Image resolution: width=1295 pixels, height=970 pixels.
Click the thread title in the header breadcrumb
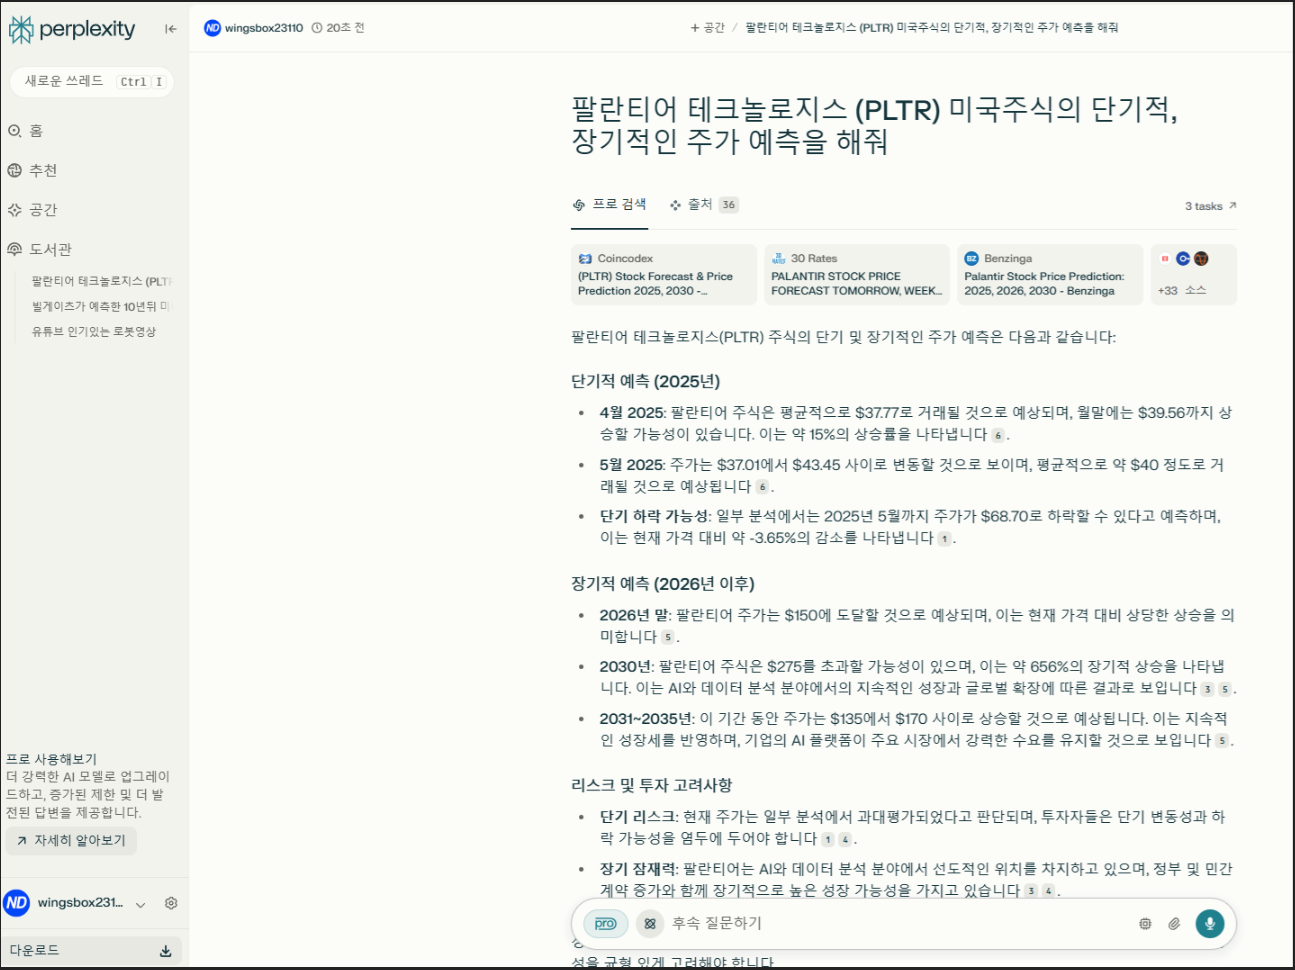932,28
